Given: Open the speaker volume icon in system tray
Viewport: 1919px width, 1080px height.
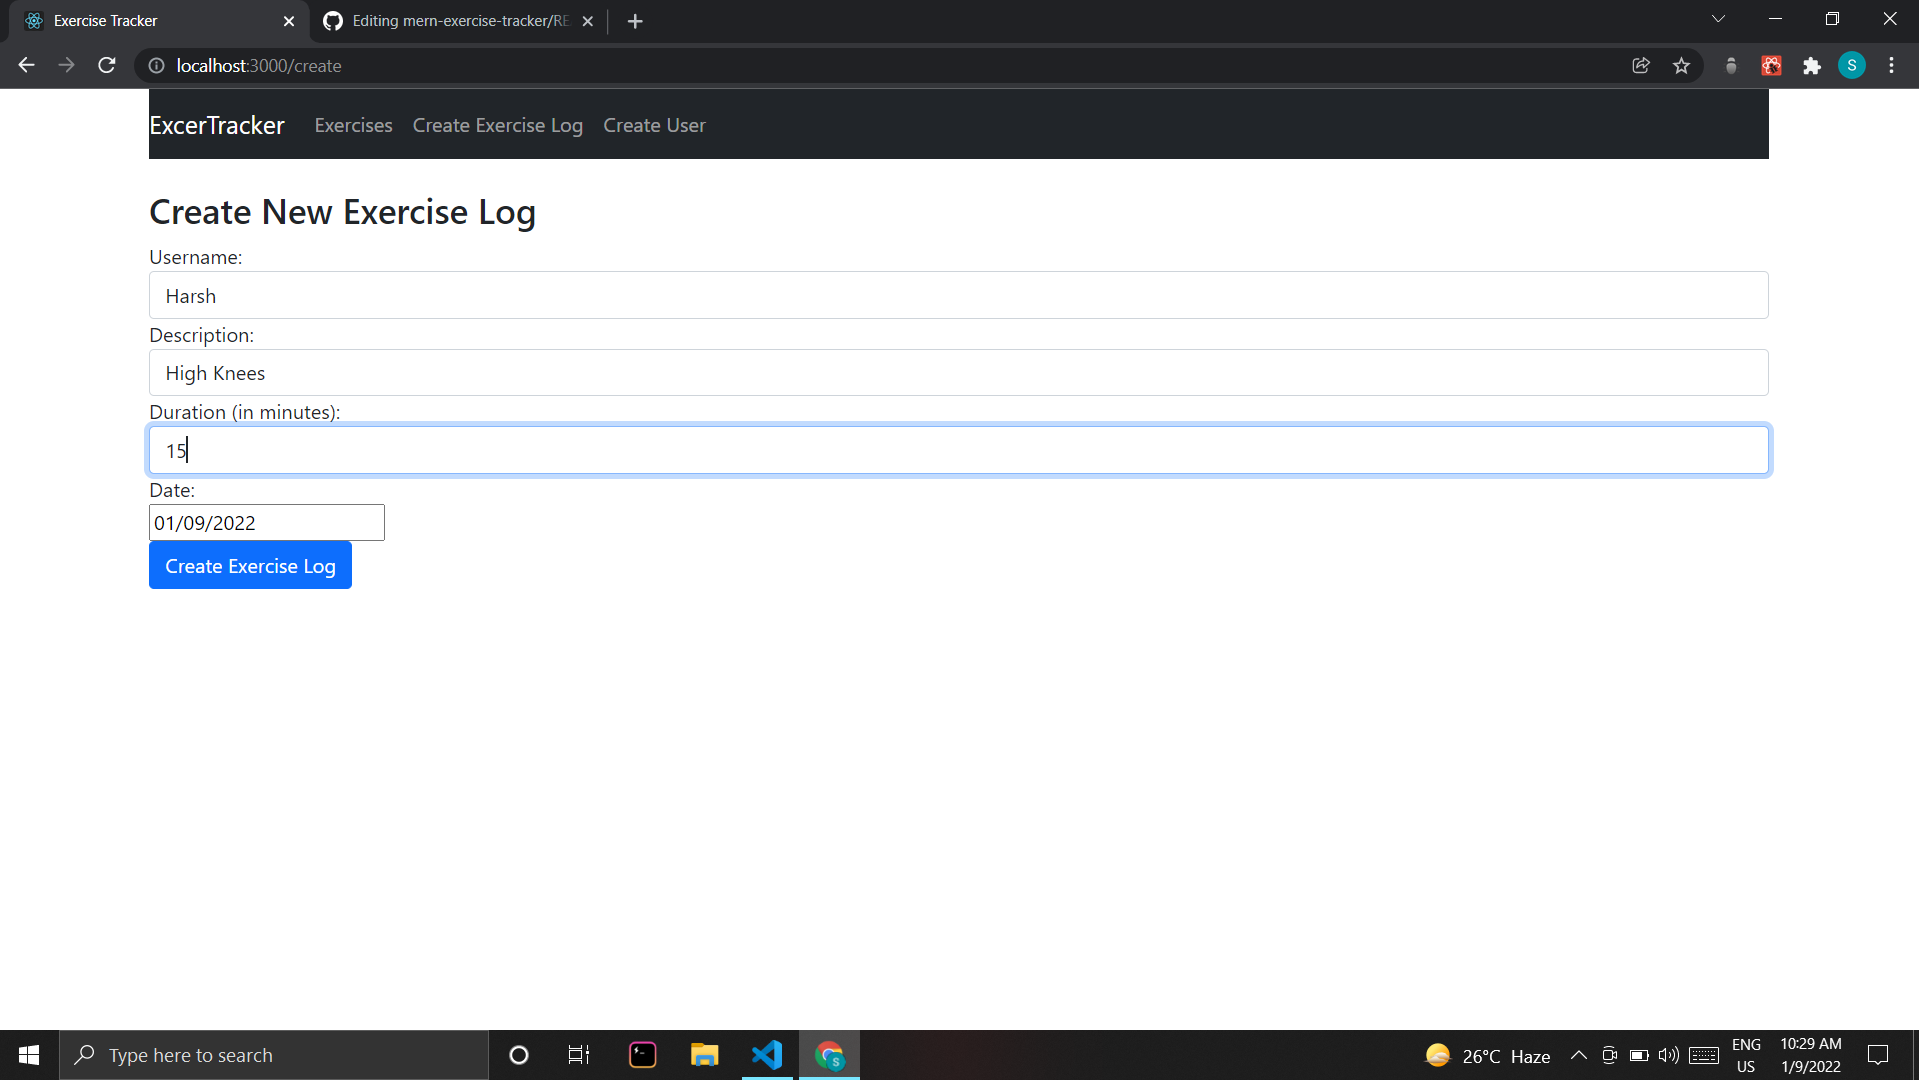Looking at the screenshot, I should (x=1668, y=1055).
